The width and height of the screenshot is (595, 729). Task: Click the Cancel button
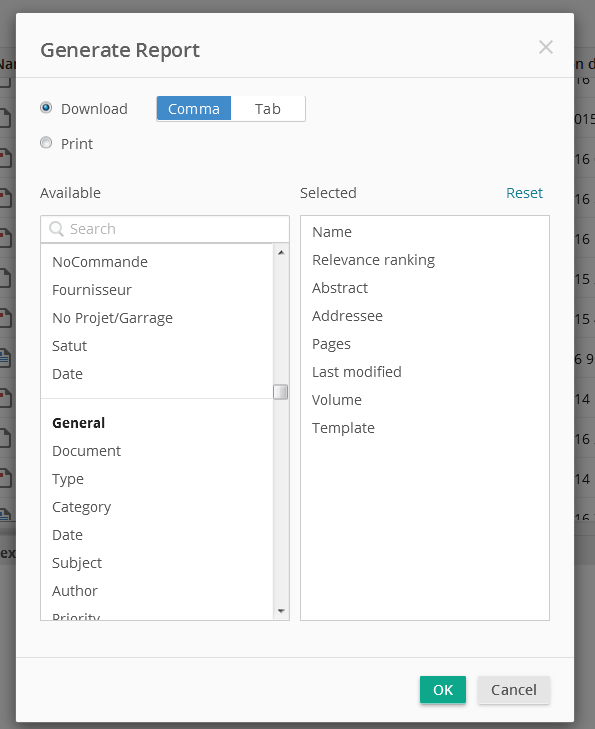514,690
